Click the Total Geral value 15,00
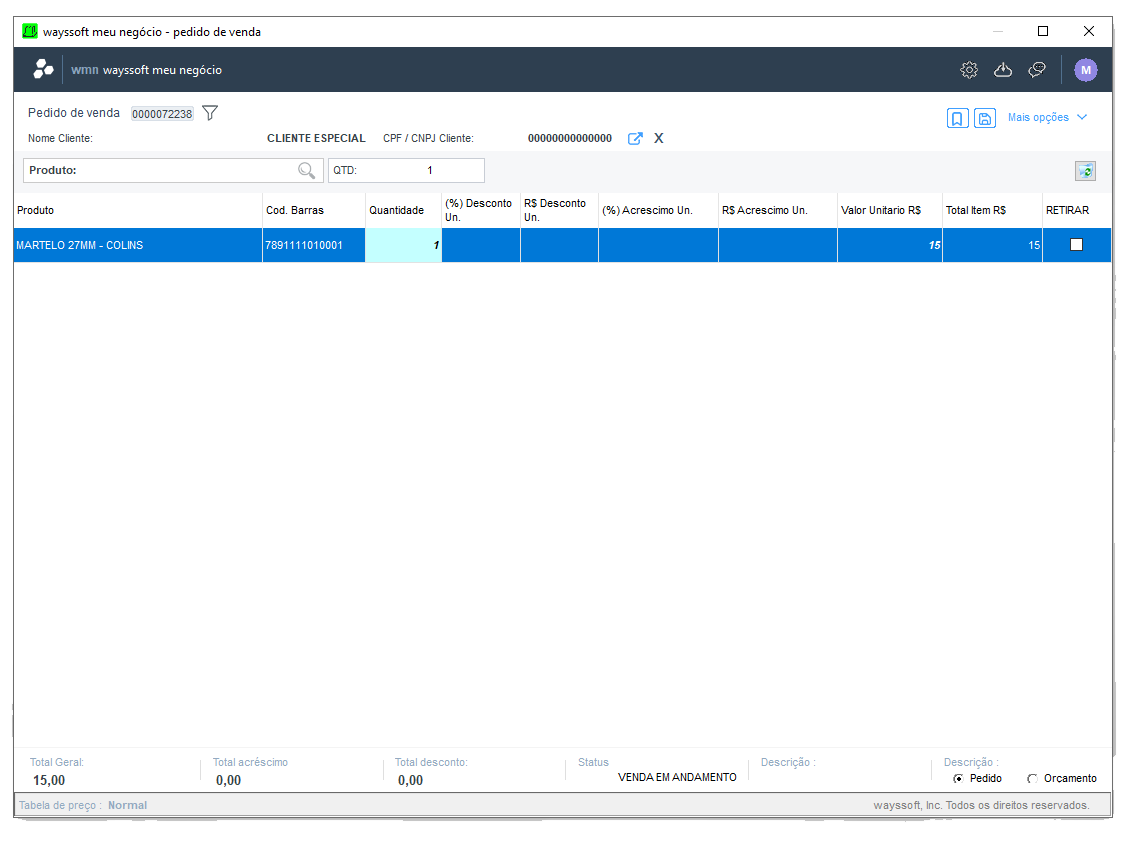 tap(49, 780)
